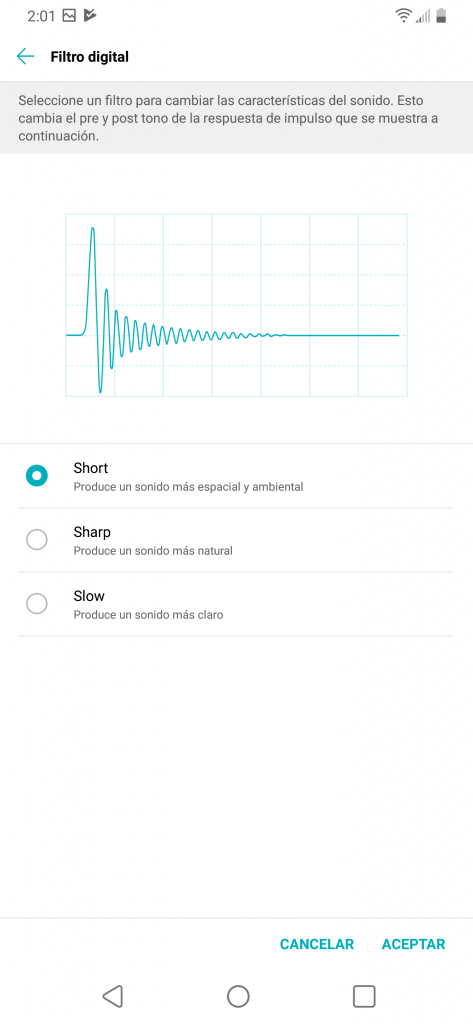This screenshot has height=1024, width=473.
Task: Select the Sharp filter radio button
Action: point(37,540)
